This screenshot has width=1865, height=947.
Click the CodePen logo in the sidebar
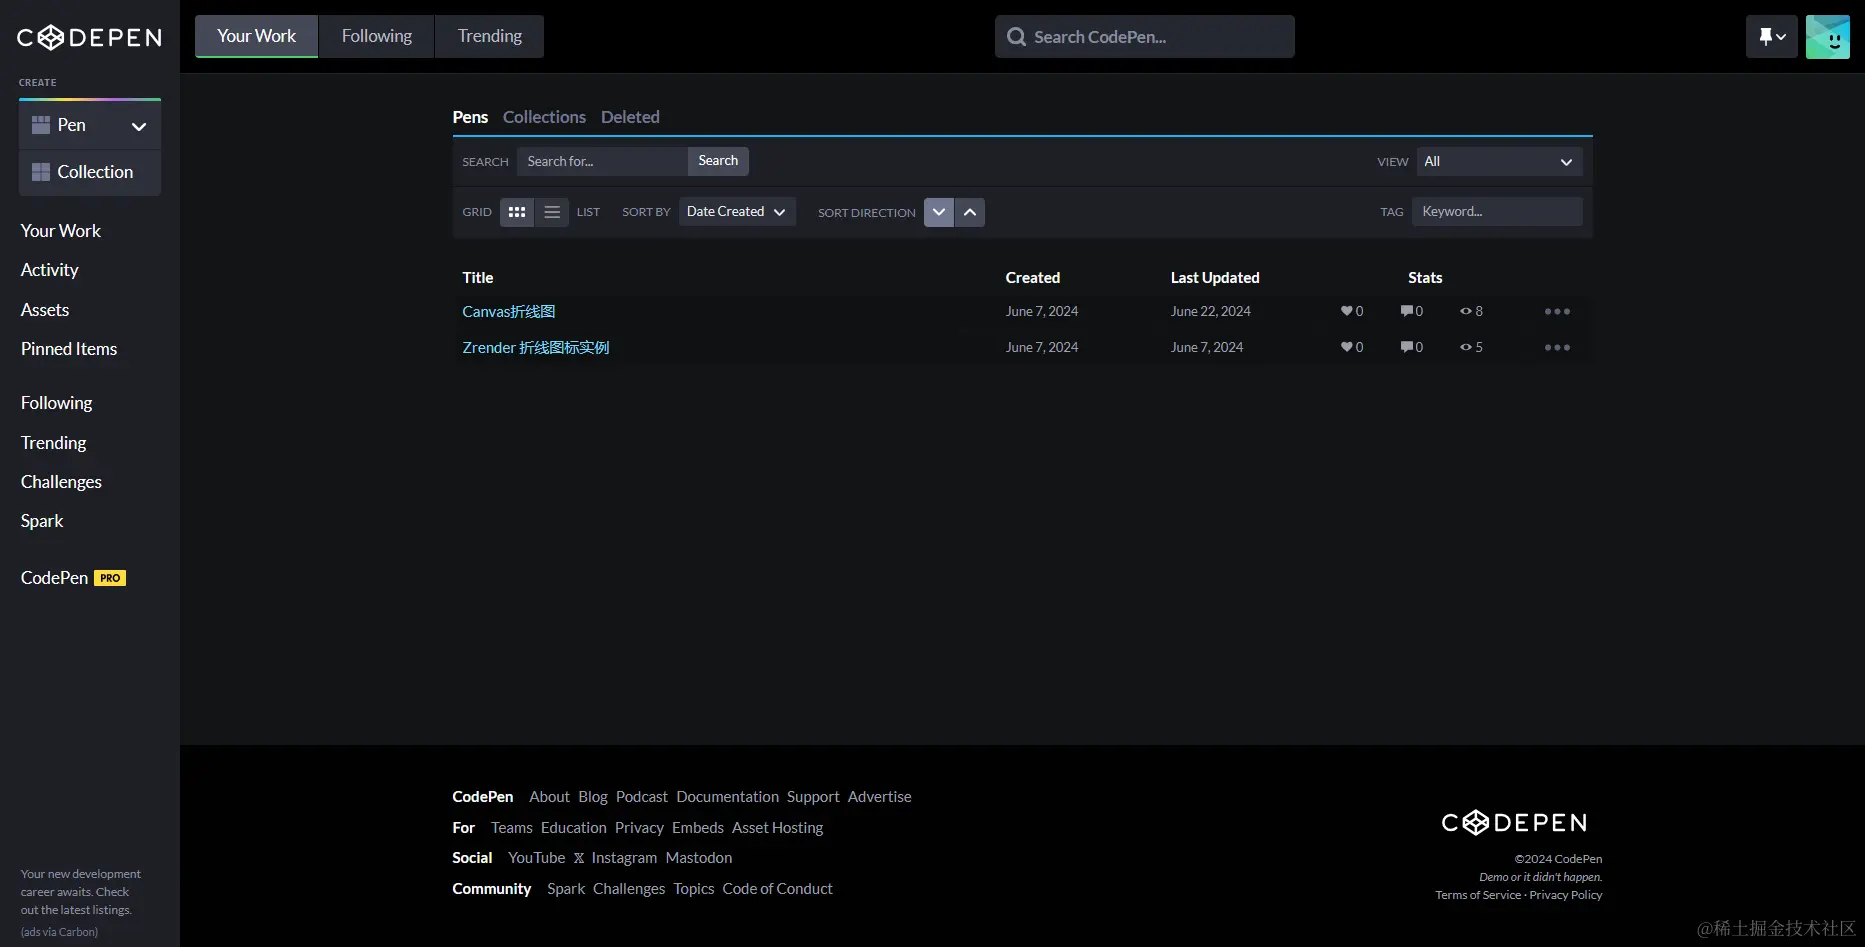89,38
